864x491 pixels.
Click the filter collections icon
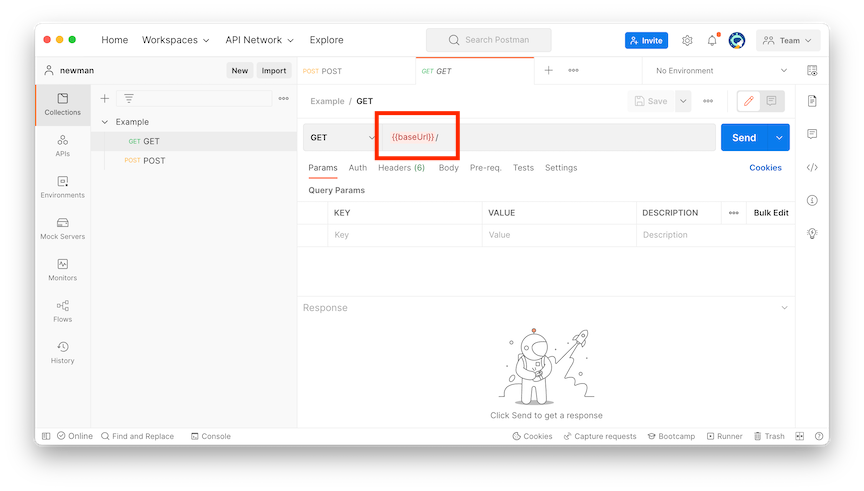pyautogui.click(x=129, y=99)
